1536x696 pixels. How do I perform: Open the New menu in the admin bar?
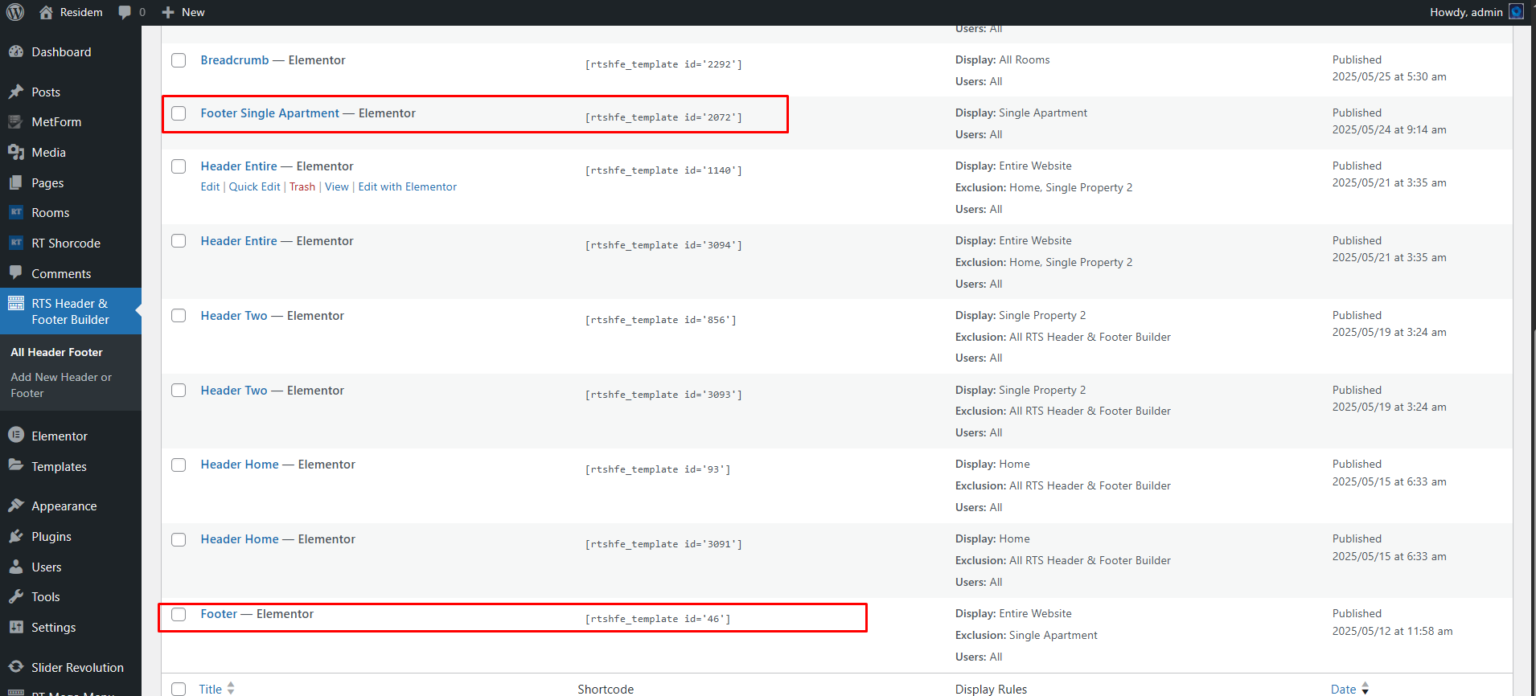[x=182, y=12]
